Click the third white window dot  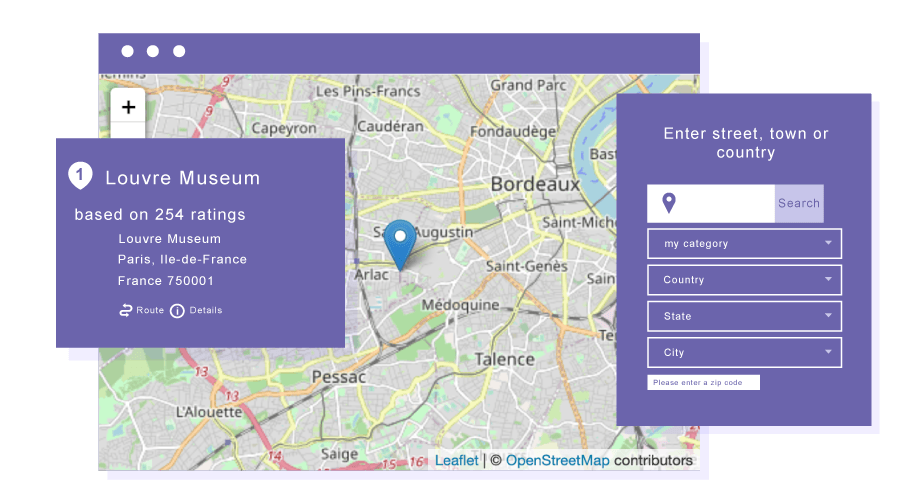point(179,51)
